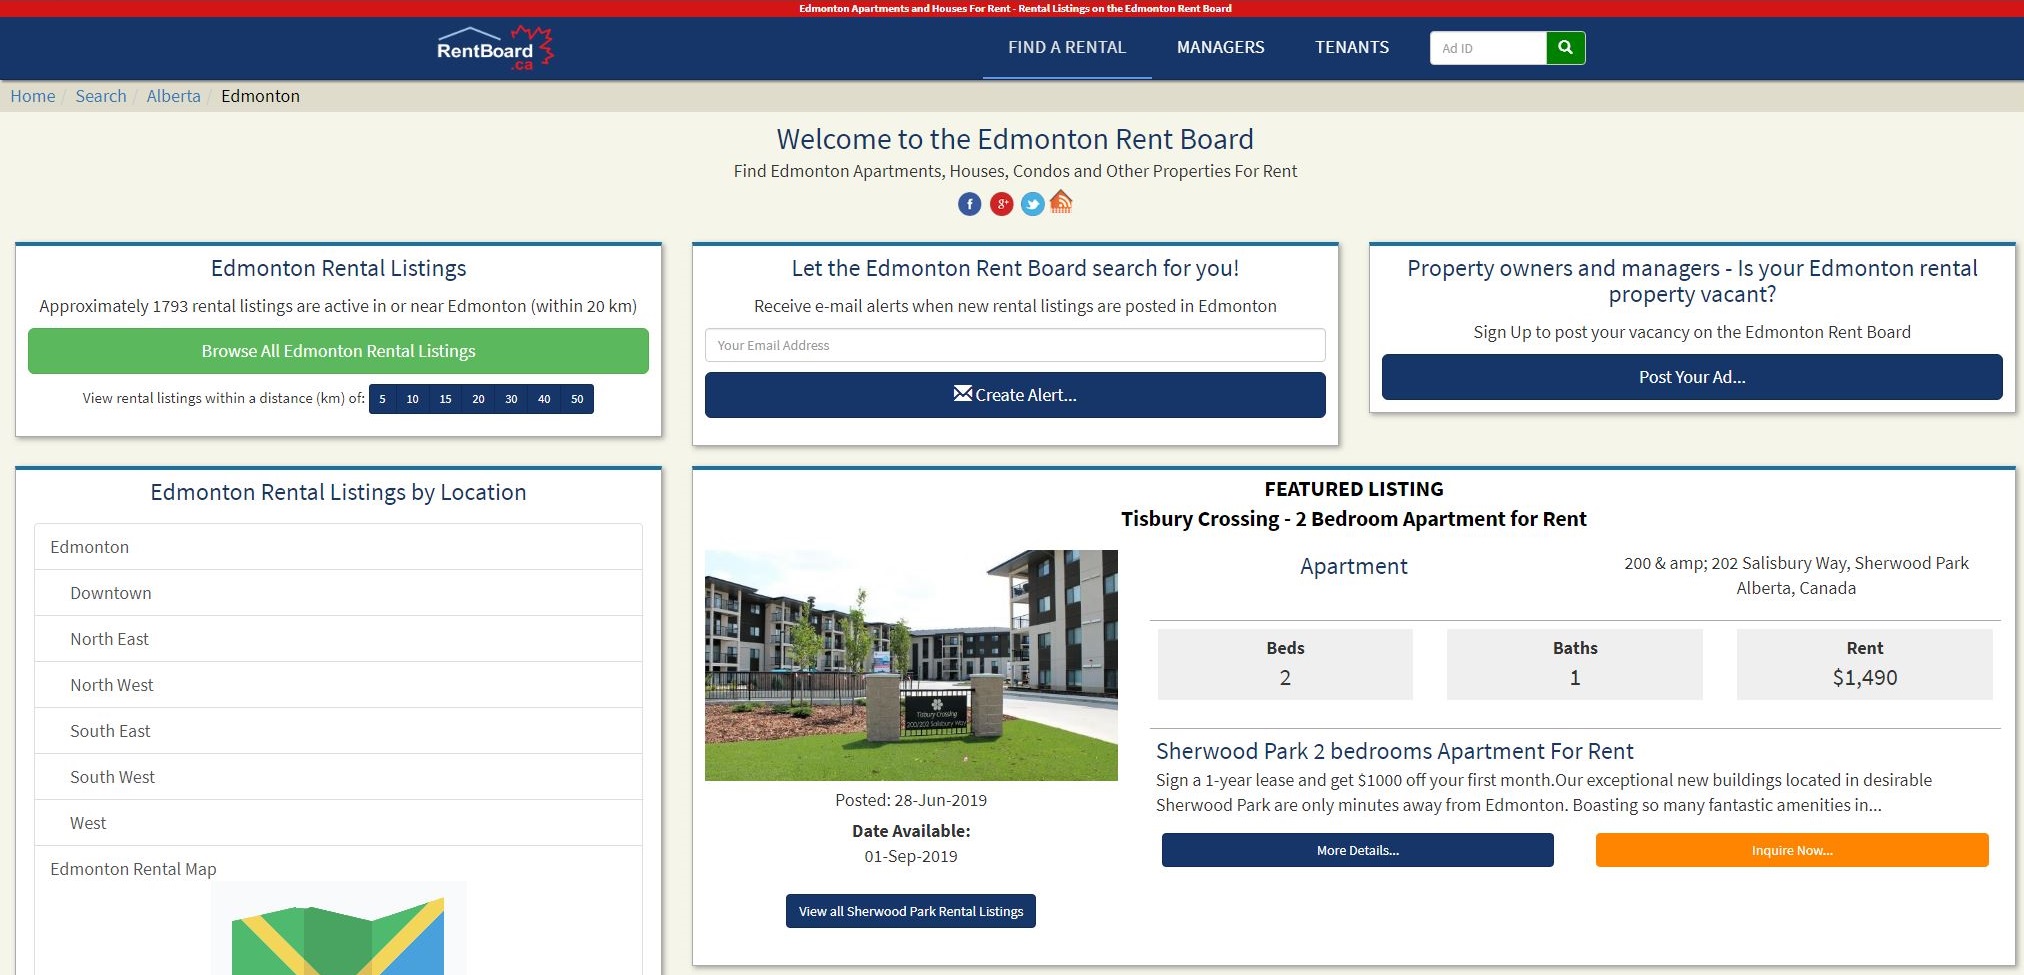Image resolution: width=2024 pixels, height=975 pixels.
Task: Open the Twitter social icon
Action: point(1032,204)
